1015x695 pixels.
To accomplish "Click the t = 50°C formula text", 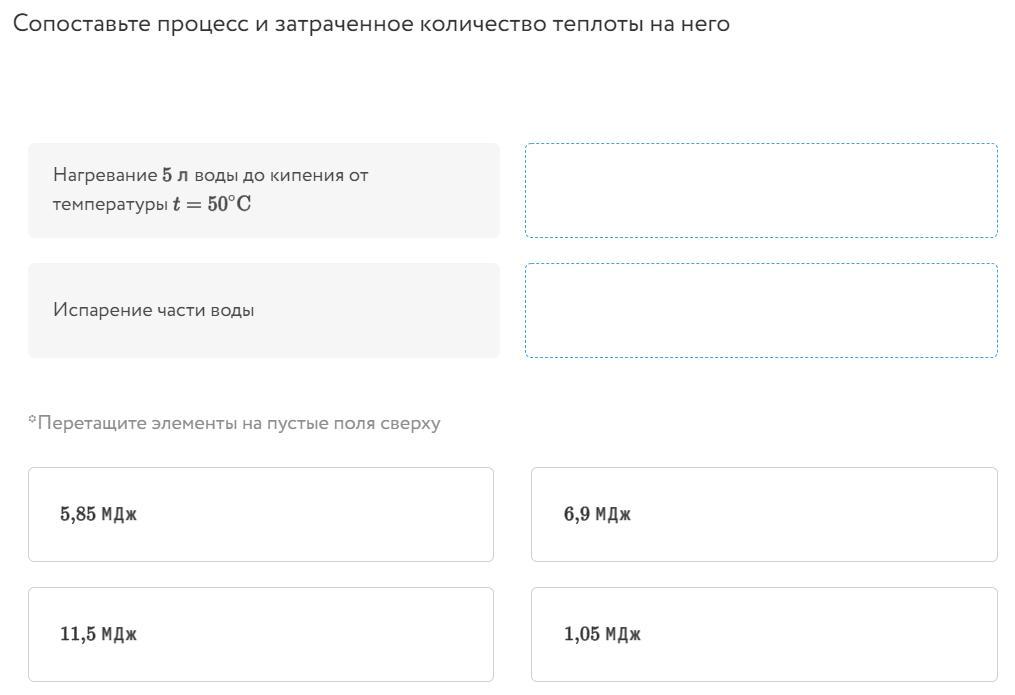I will [212, 206].
